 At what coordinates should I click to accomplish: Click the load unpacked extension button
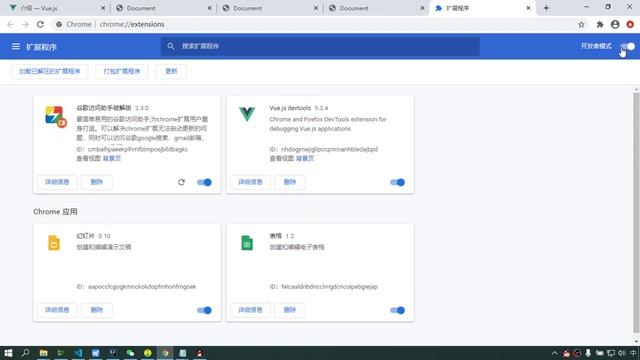(x=49, y=71)
